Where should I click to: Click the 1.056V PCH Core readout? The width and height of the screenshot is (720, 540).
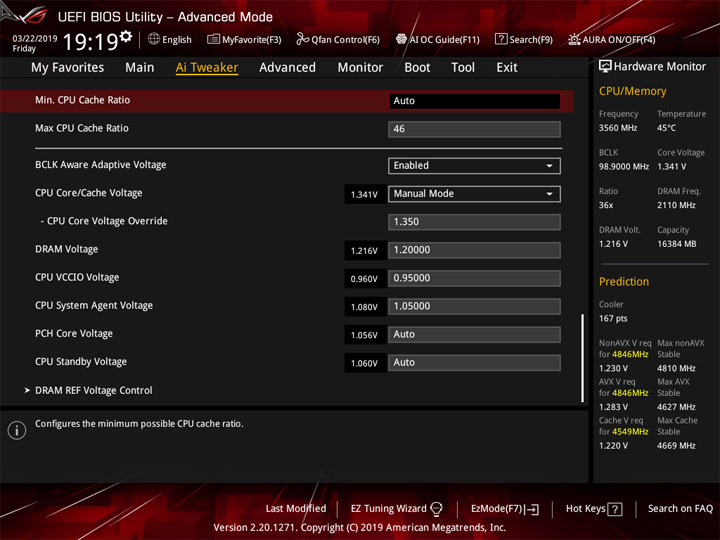364,335
